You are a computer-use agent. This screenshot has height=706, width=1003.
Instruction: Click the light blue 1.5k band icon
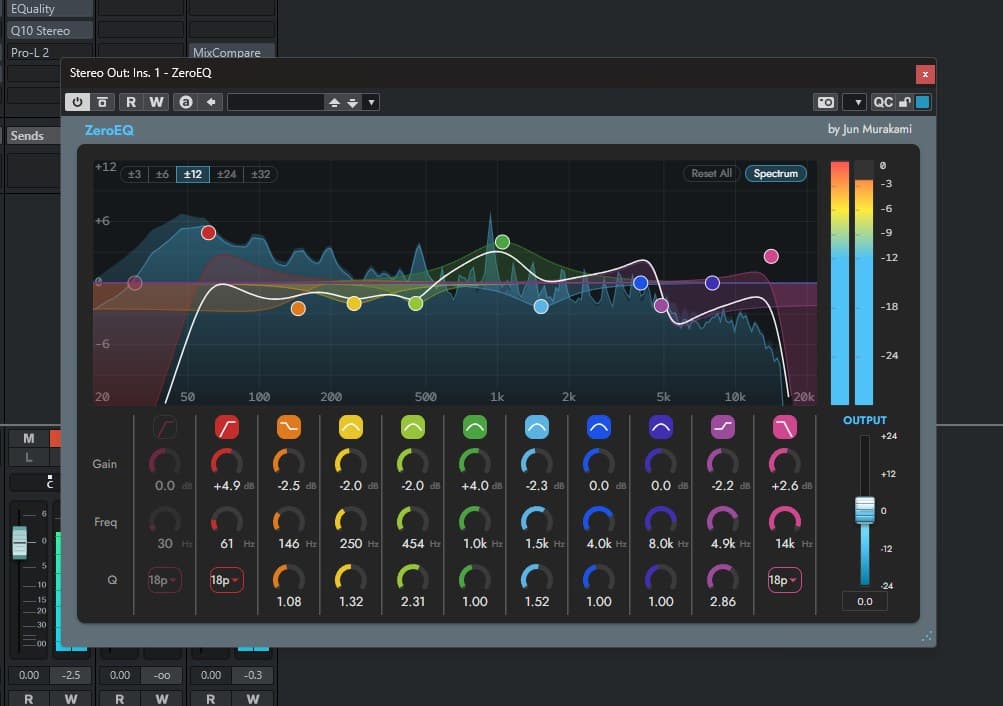click(x=537, y=427)
